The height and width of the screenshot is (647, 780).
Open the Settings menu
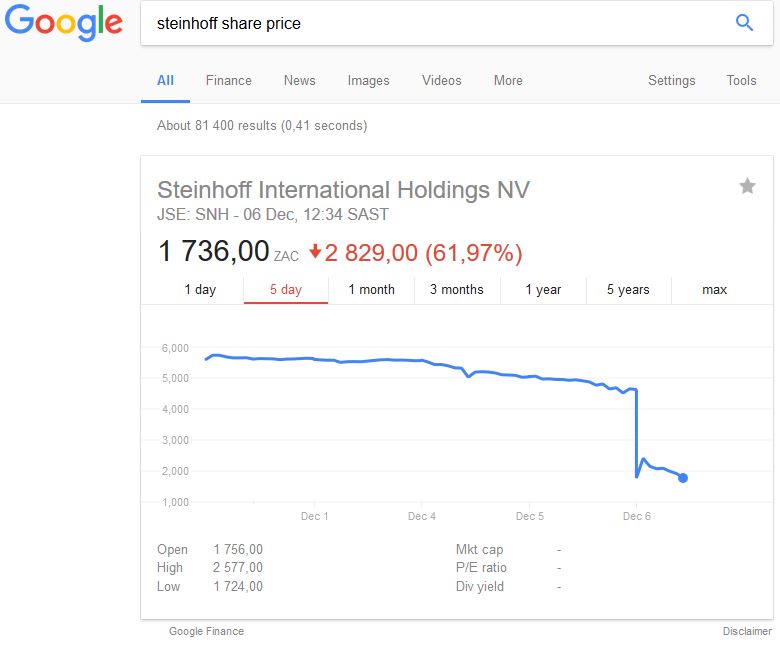click(671, 80)
